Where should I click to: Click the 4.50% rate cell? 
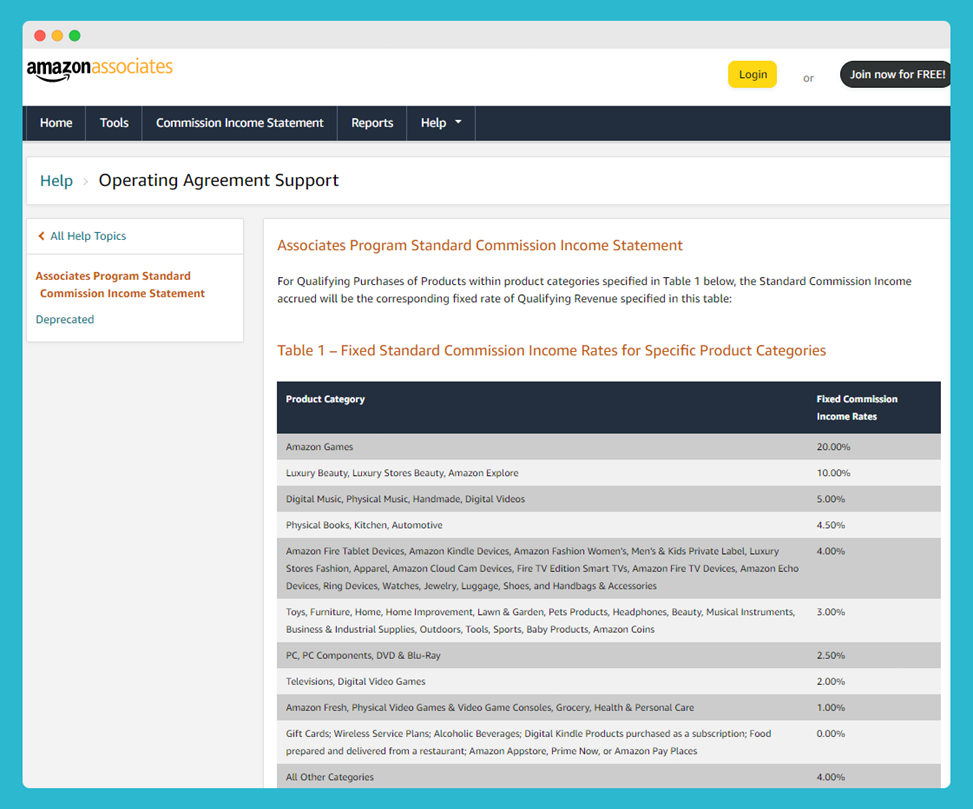point(831,525)
